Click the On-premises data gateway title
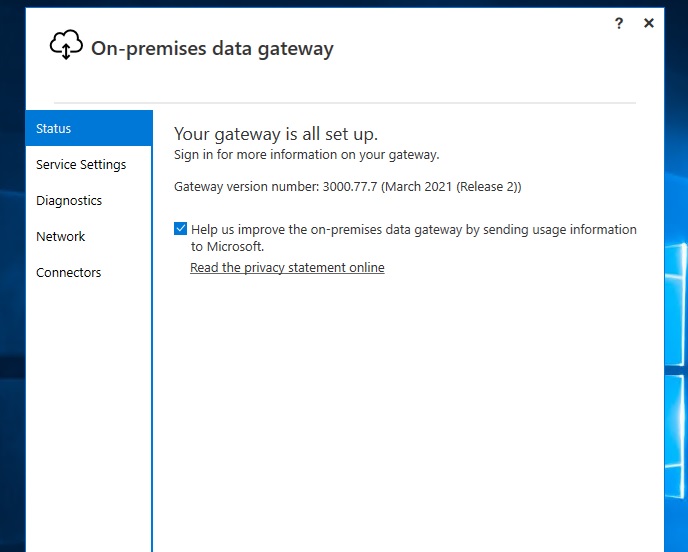This screenshot has height=552, width=688. (x=212, y=48)
